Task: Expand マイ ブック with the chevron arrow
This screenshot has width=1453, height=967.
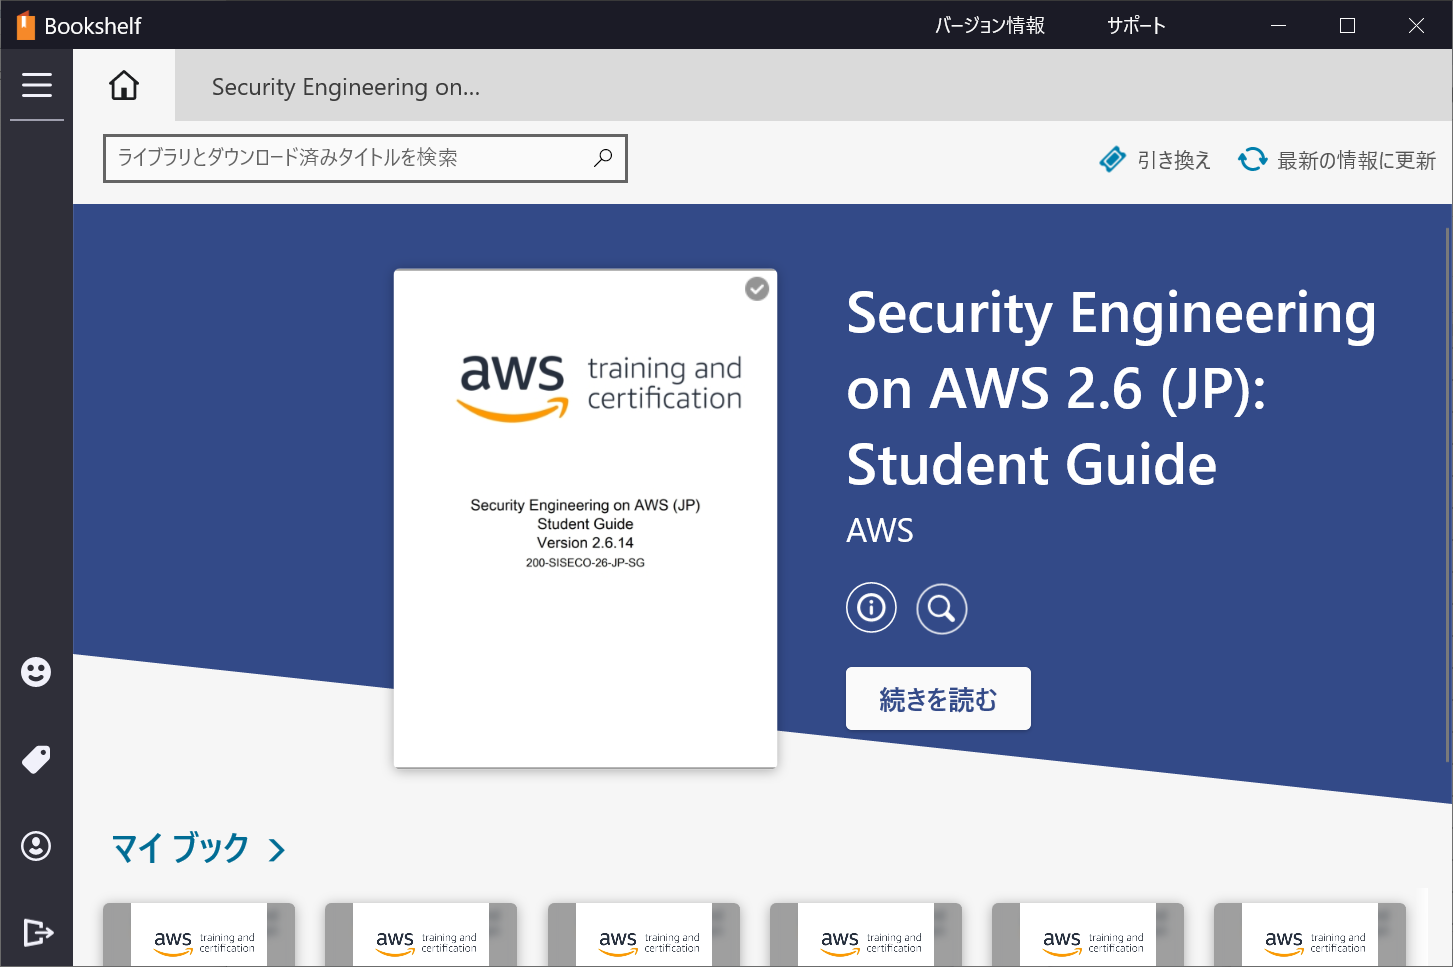Action: (277, 850)
